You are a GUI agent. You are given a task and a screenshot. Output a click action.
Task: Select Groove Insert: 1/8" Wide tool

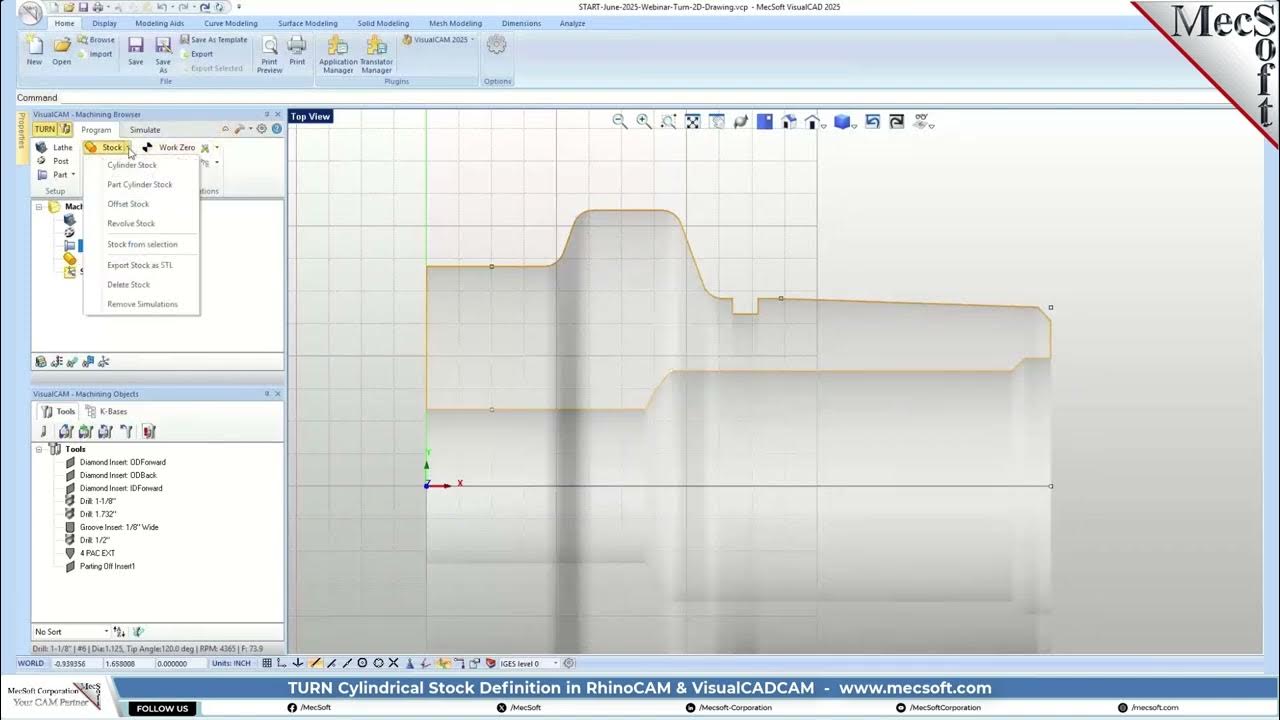[119, 527]
